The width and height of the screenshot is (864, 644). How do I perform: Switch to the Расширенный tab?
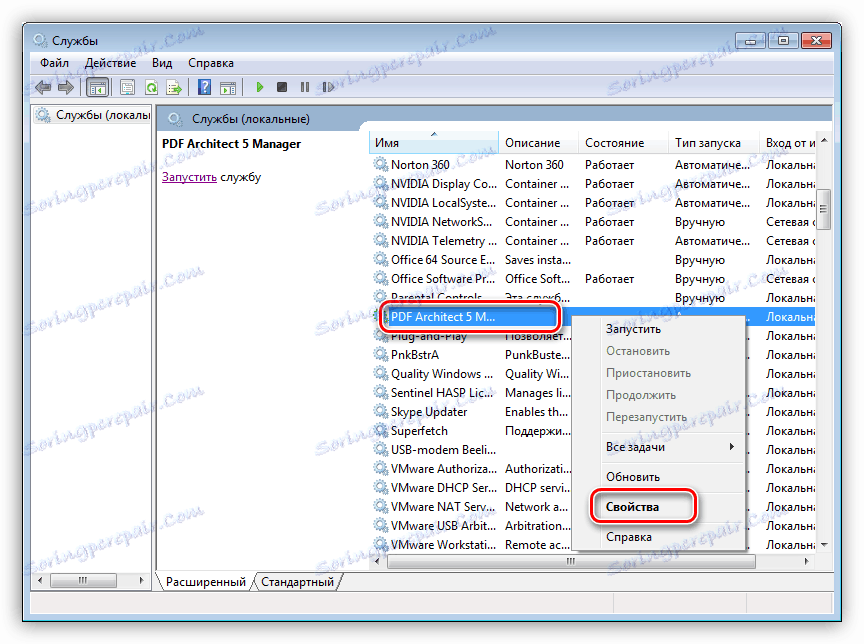[206, 582]
